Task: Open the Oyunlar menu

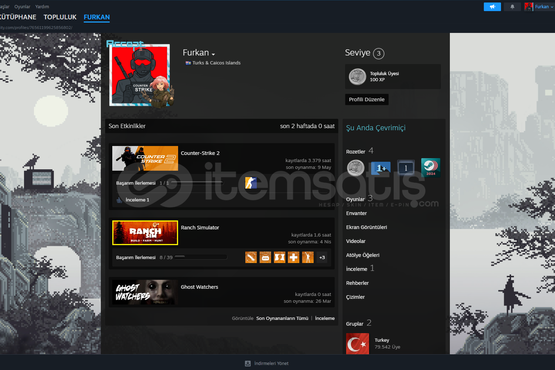Action: tap(22, 7)
